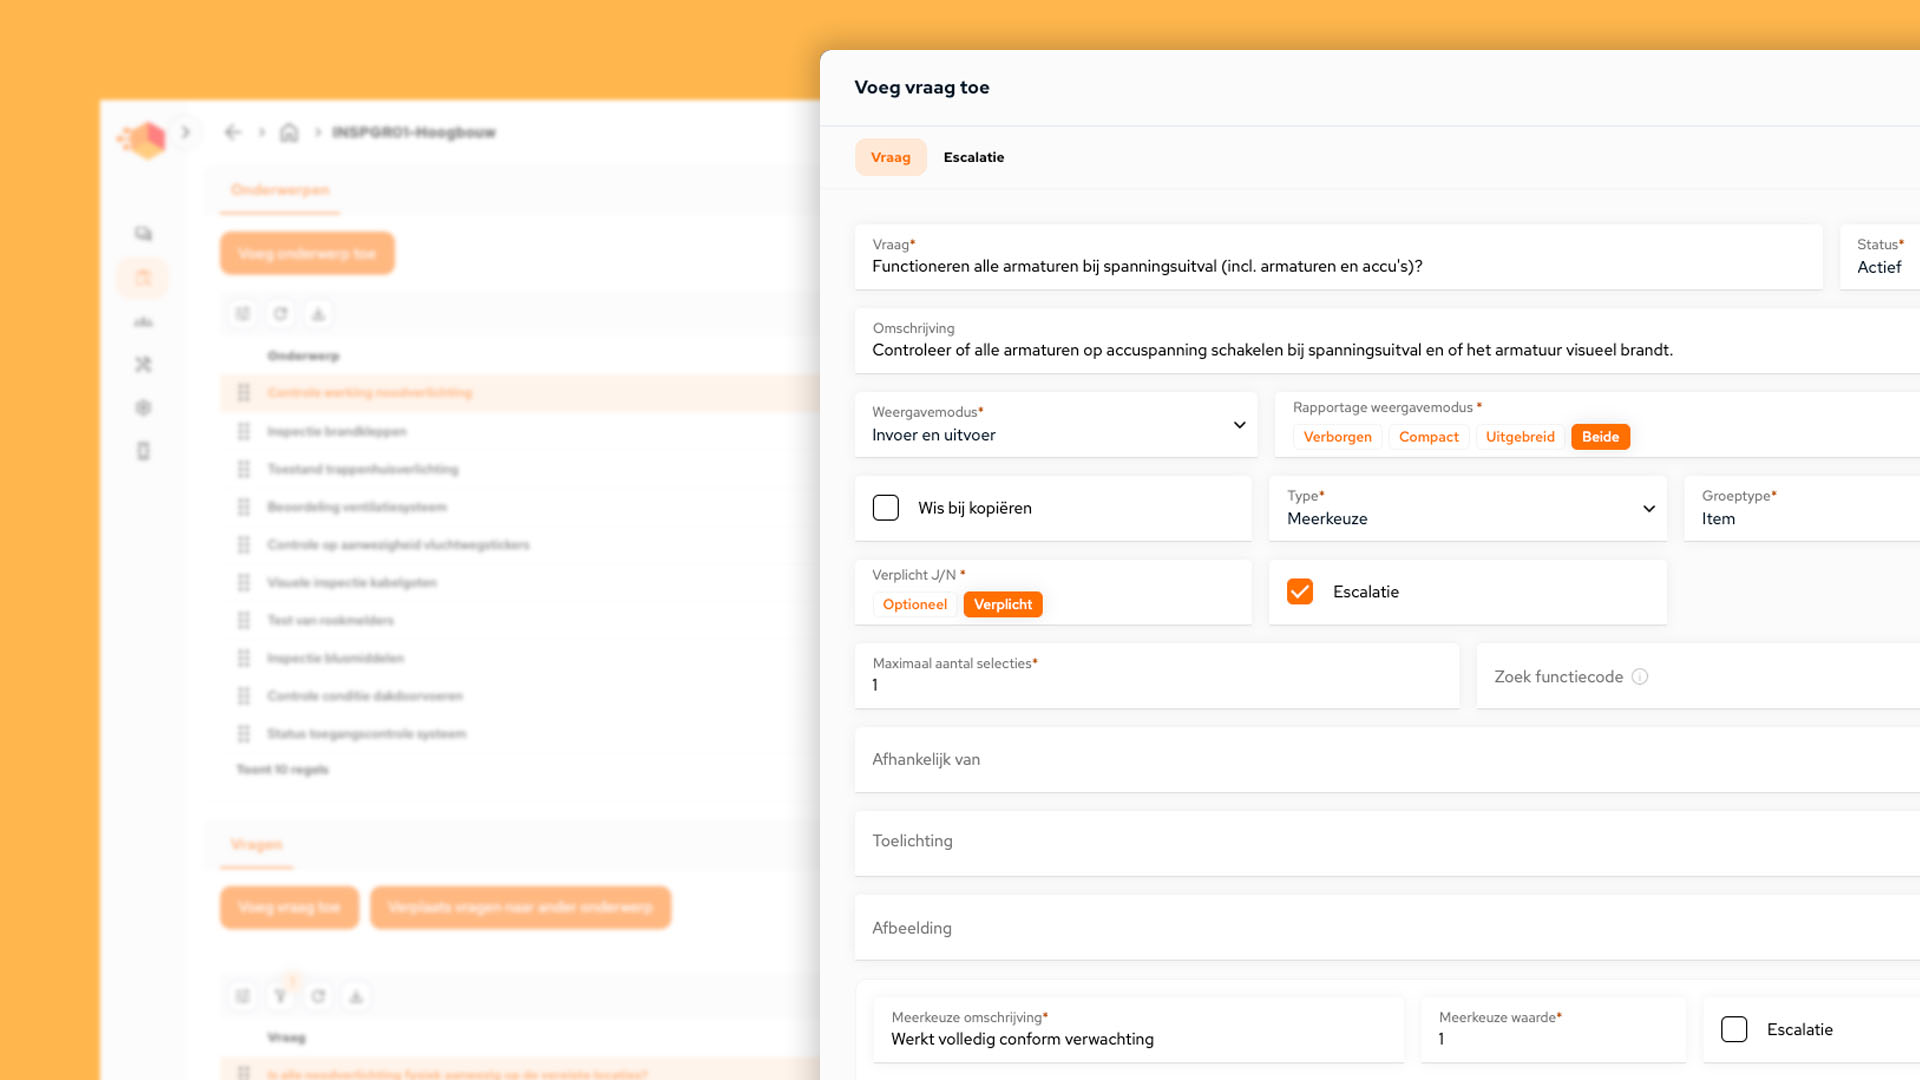Set Rapportage weergavemodus to Uitgebreid
The image size is (1920, 1080).
(x=1519, y=437)
